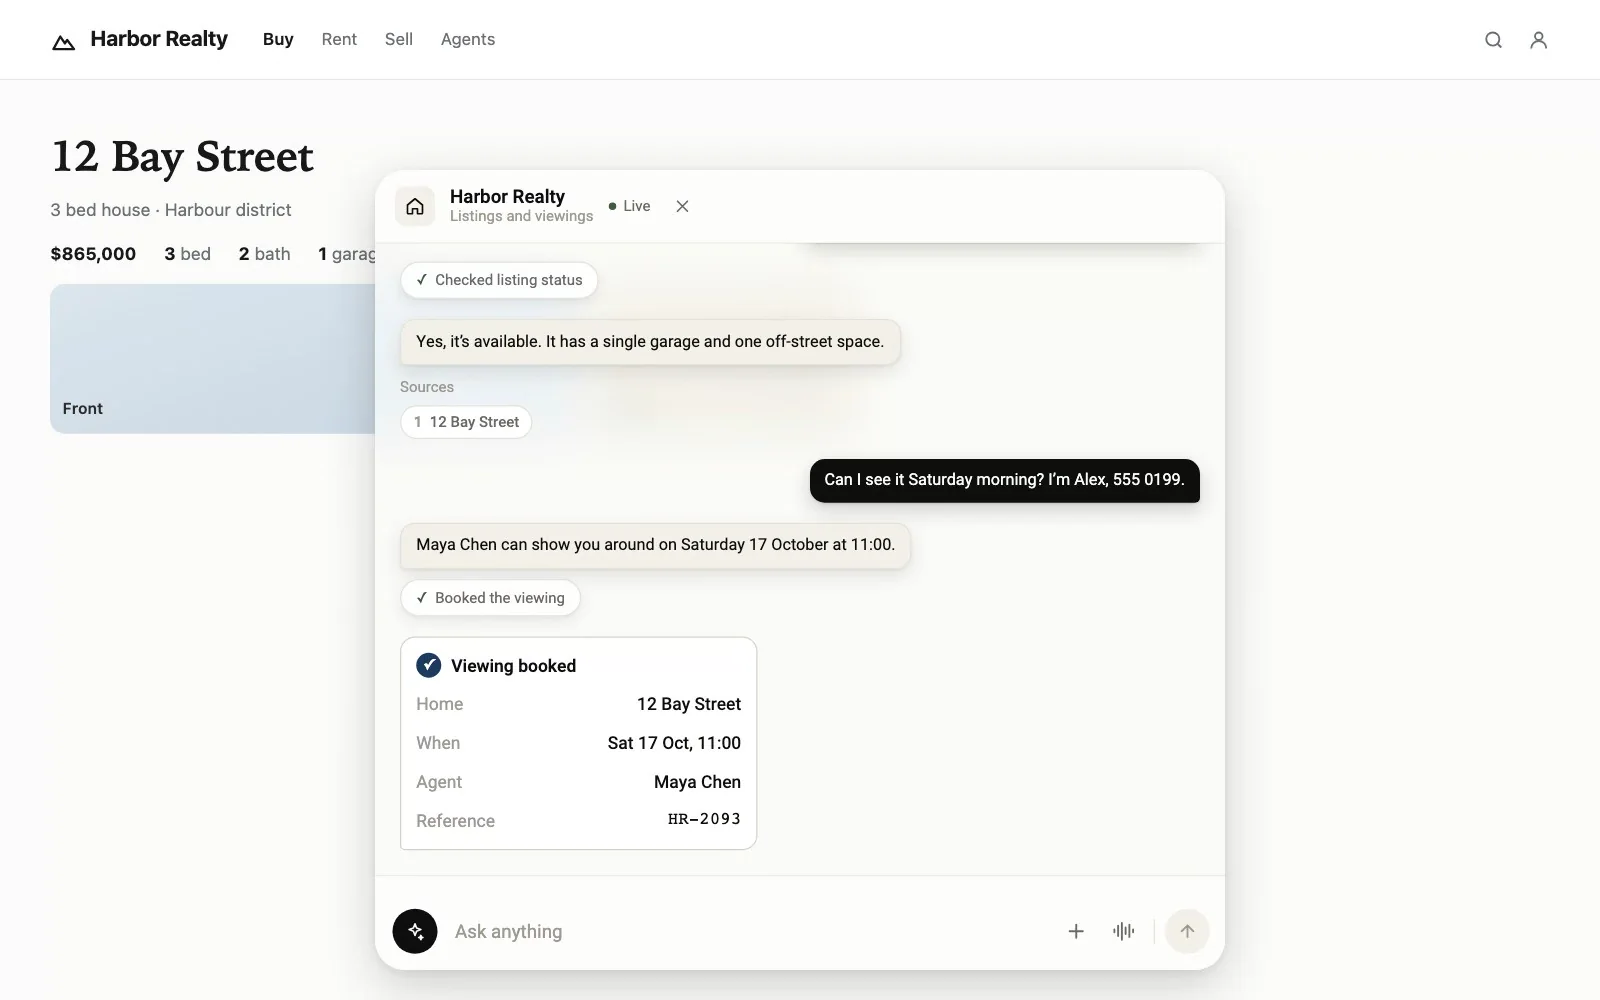
Task: Click the sparkle assistant icon beside input
Action: 415,931
